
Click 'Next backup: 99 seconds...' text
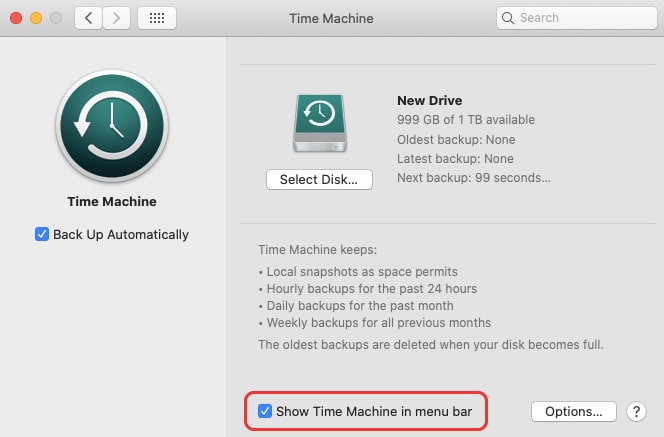[x=474, y=178]
